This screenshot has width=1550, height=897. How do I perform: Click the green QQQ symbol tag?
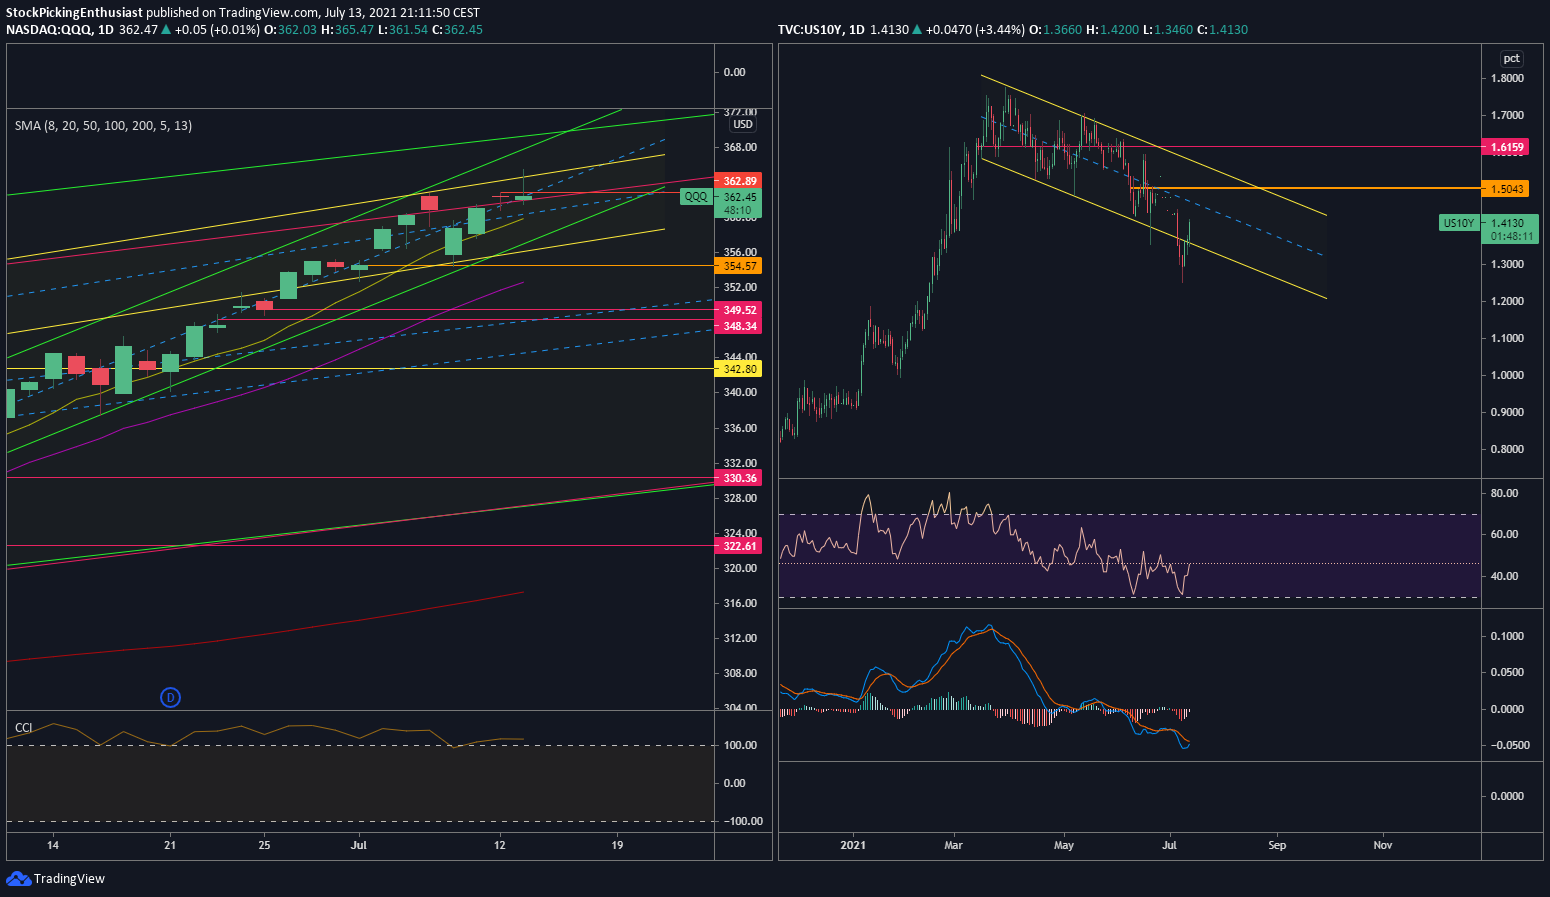point(696,197)
